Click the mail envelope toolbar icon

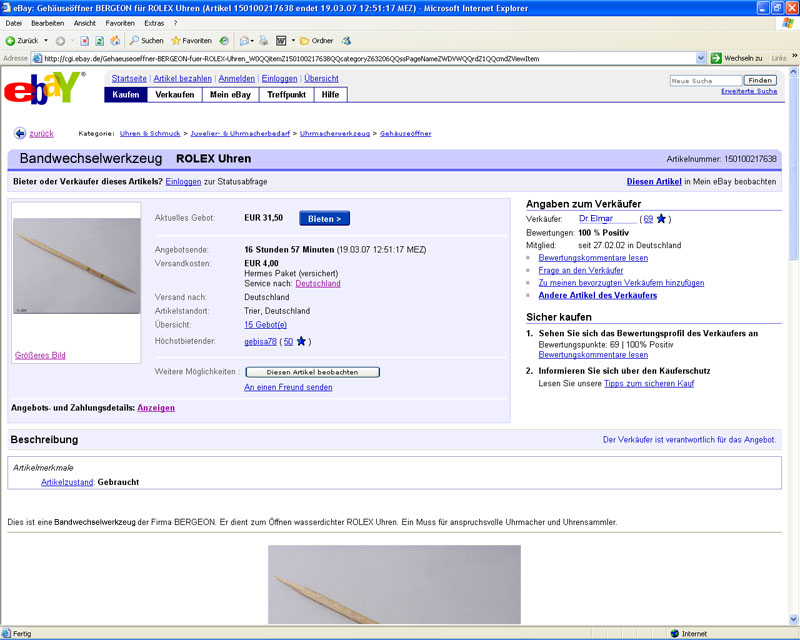coord(244,41)
